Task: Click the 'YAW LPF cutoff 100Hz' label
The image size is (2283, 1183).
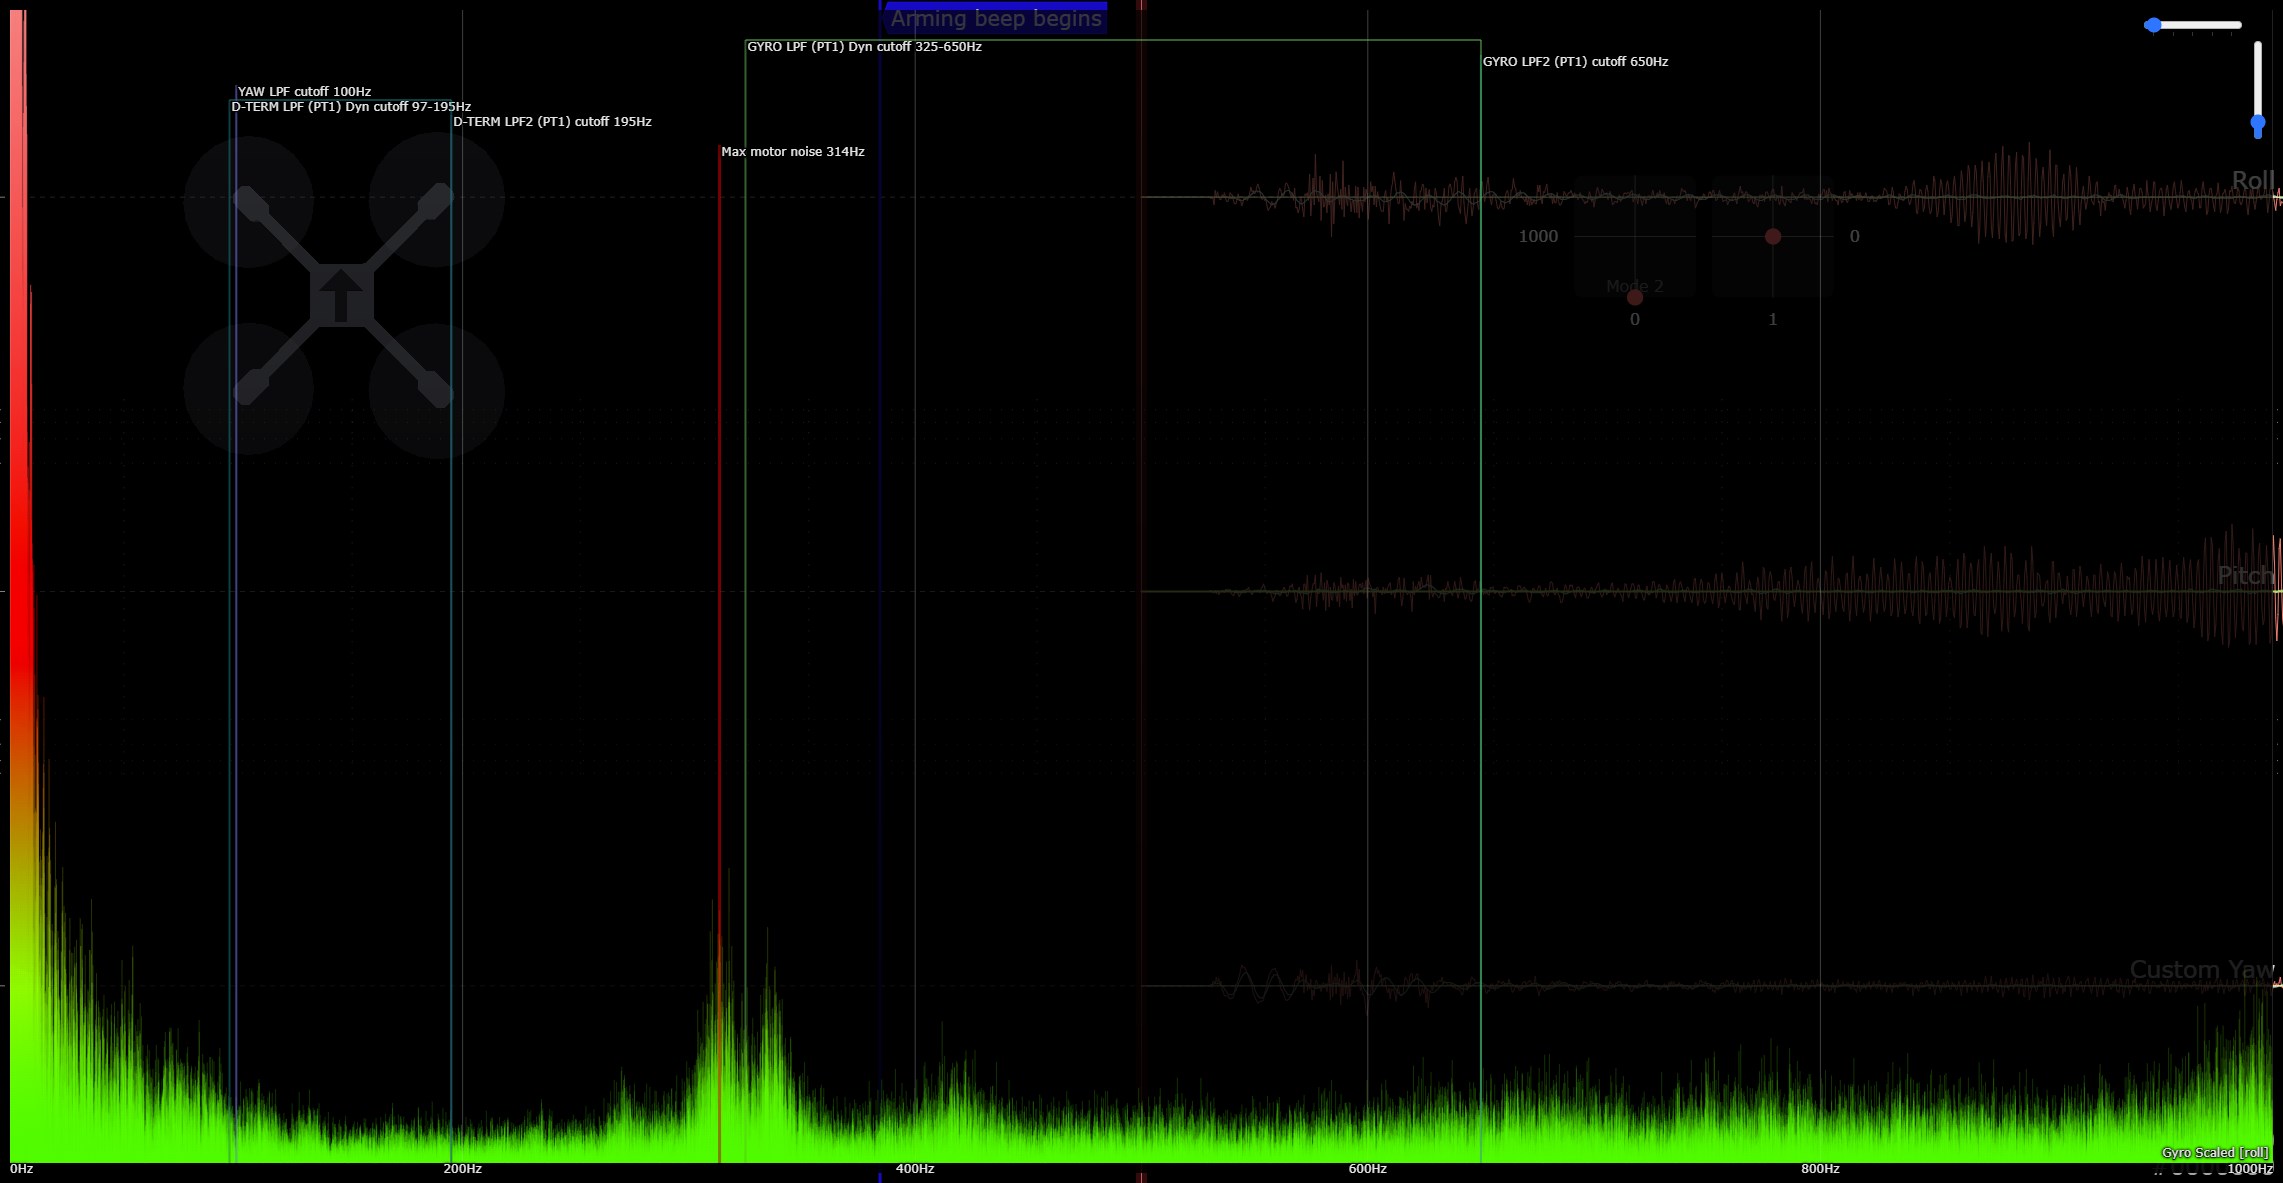Action: 304,92
